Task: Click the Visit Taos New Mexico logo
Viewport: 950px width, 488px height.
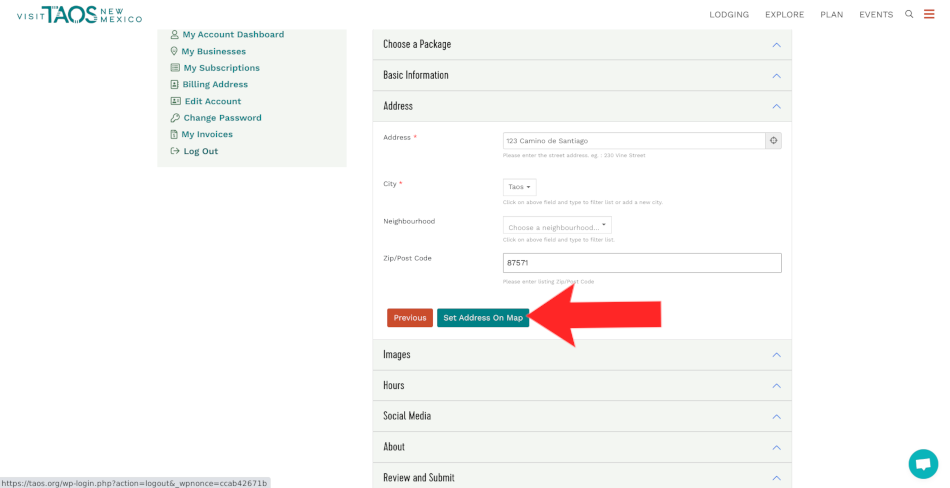Action: tap(79, 14)
